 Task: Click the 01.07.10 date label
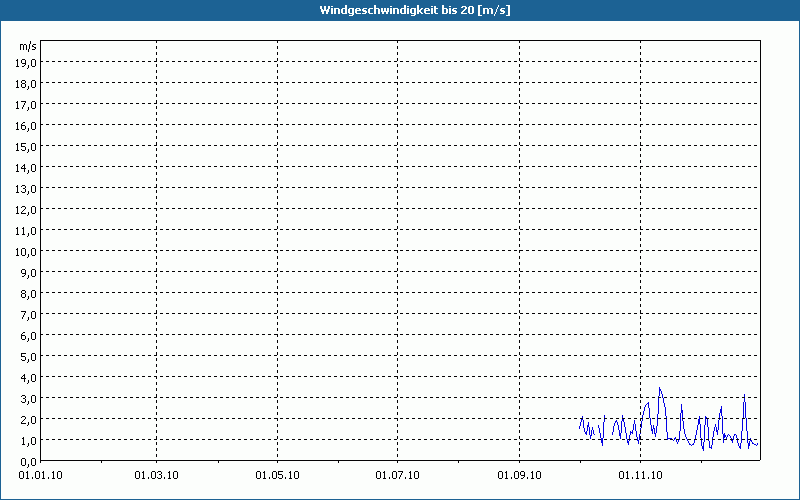(397, 476)
